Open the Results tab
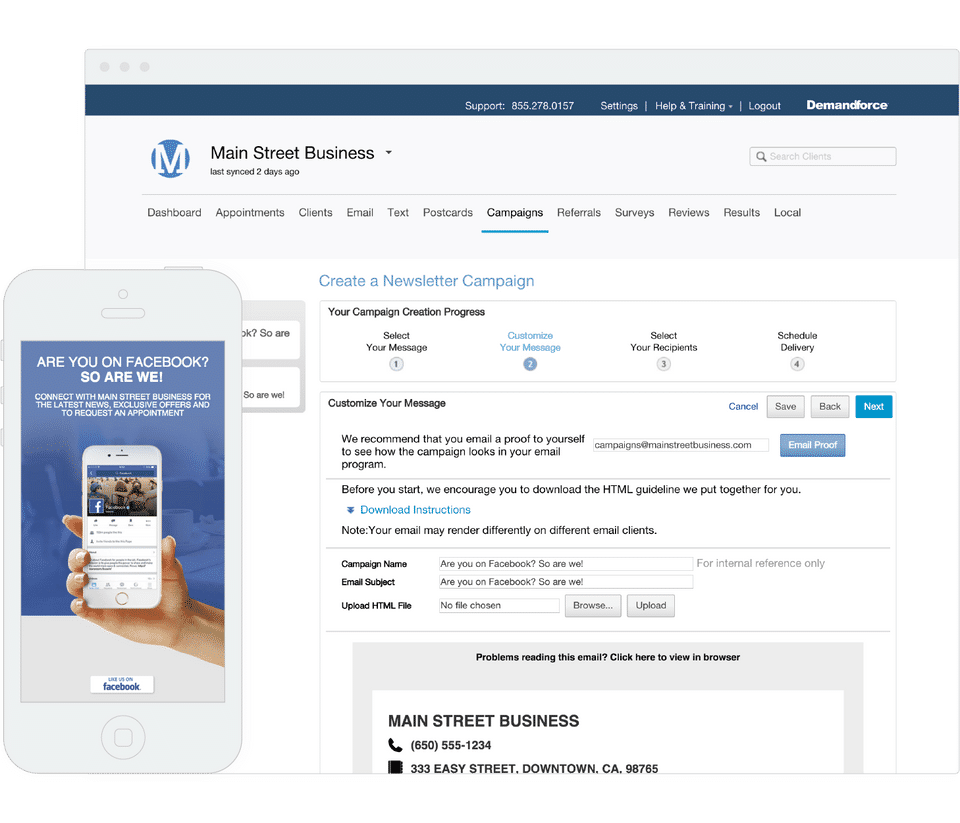This screenshot has width=960, height=823. [741, 212]
